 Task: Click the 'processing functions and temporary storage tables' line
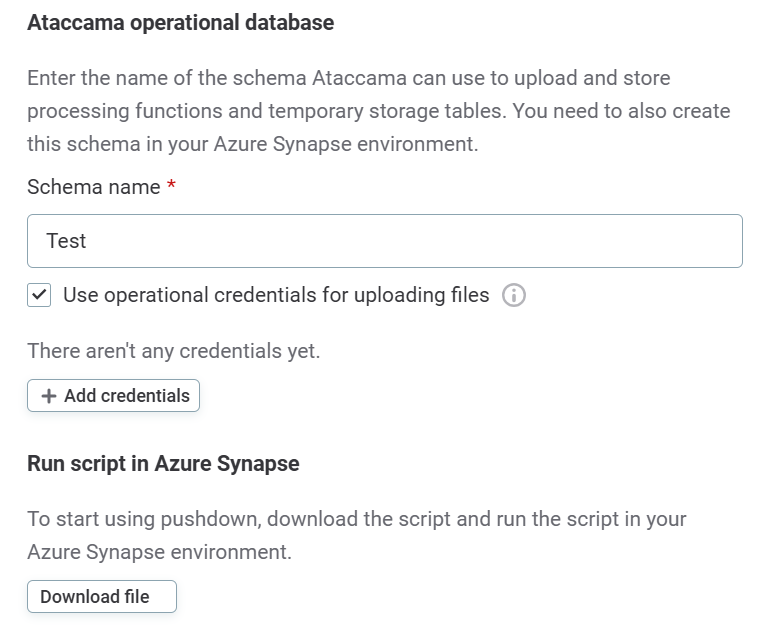coord(378,111)
